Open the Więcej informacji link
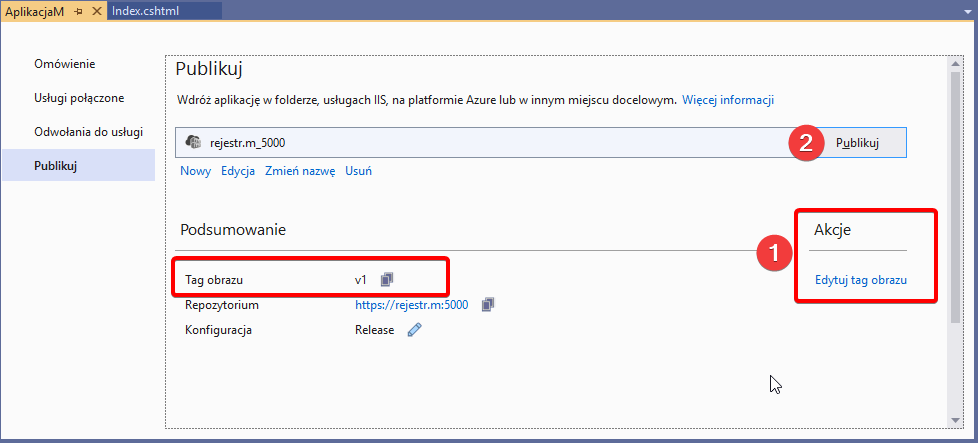This screenshot has width=978, height=443. tap(728, 100)
